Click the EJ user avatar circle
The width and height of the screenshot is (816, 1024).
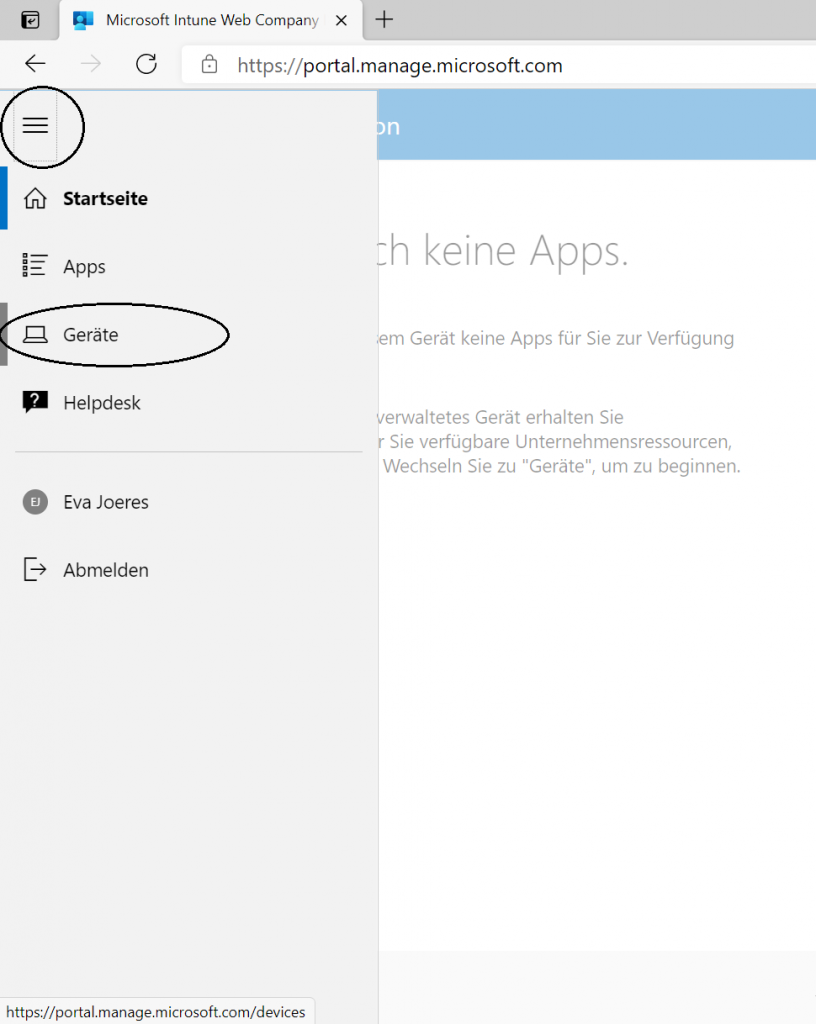tap(35, 502)
